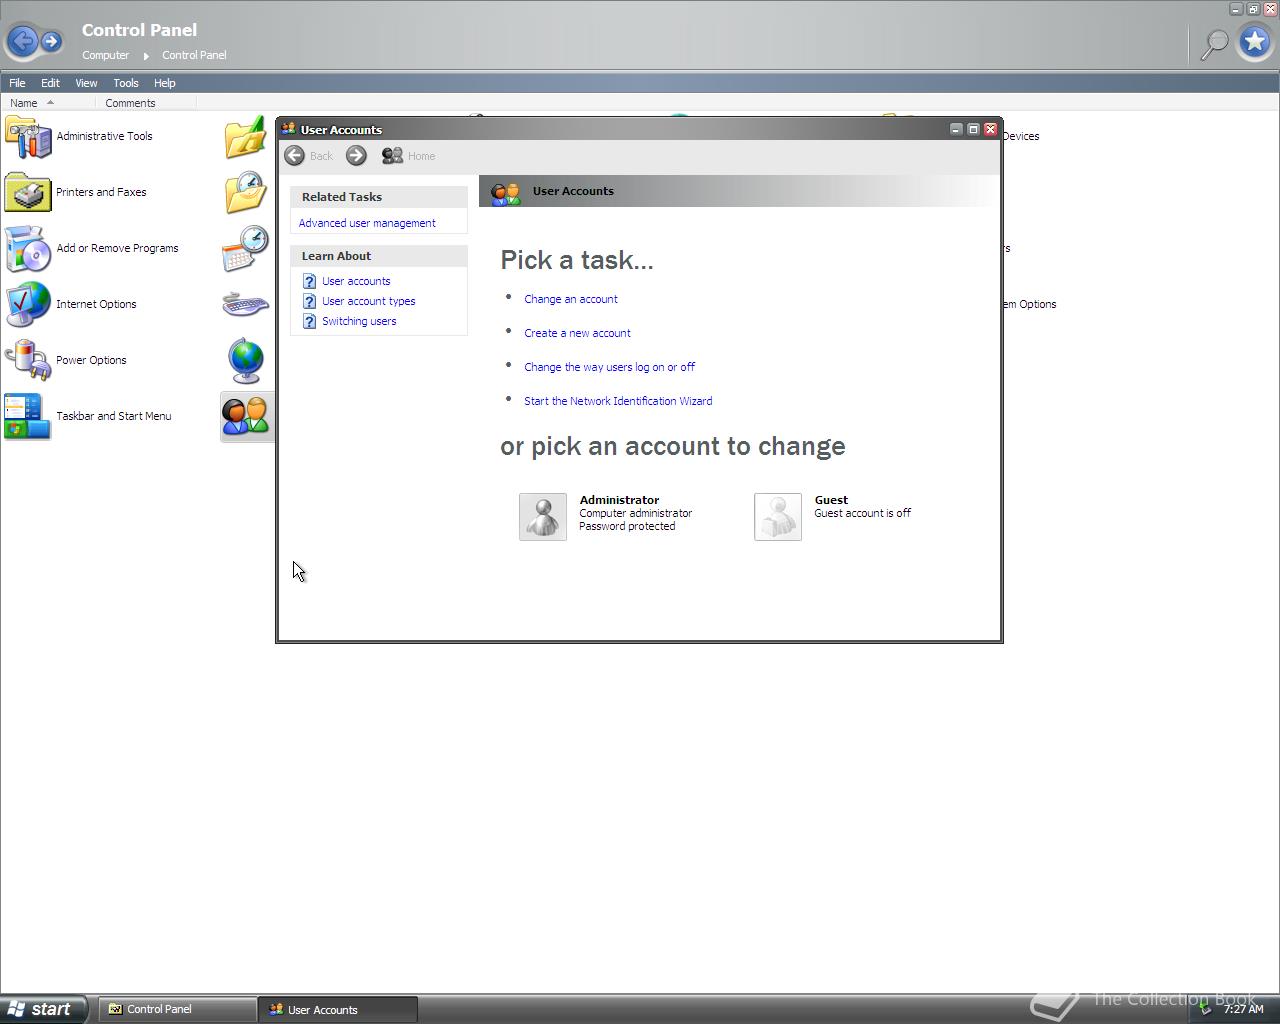Minimize the User Accounts window
This screenshot has width=1280, height=1024.
click(x=956, y=129)
